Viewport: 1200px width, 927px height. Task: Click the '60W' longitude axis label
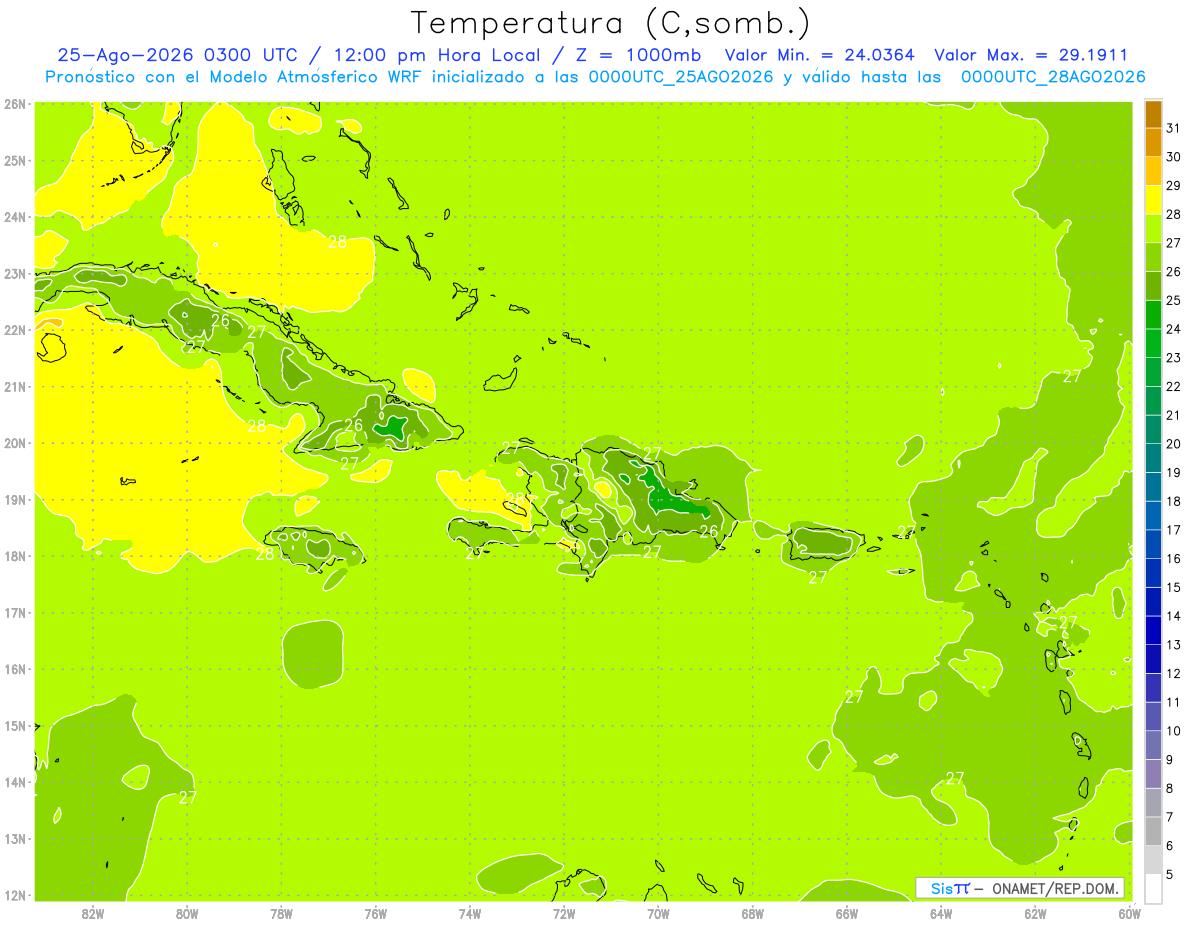[1129, 913]
